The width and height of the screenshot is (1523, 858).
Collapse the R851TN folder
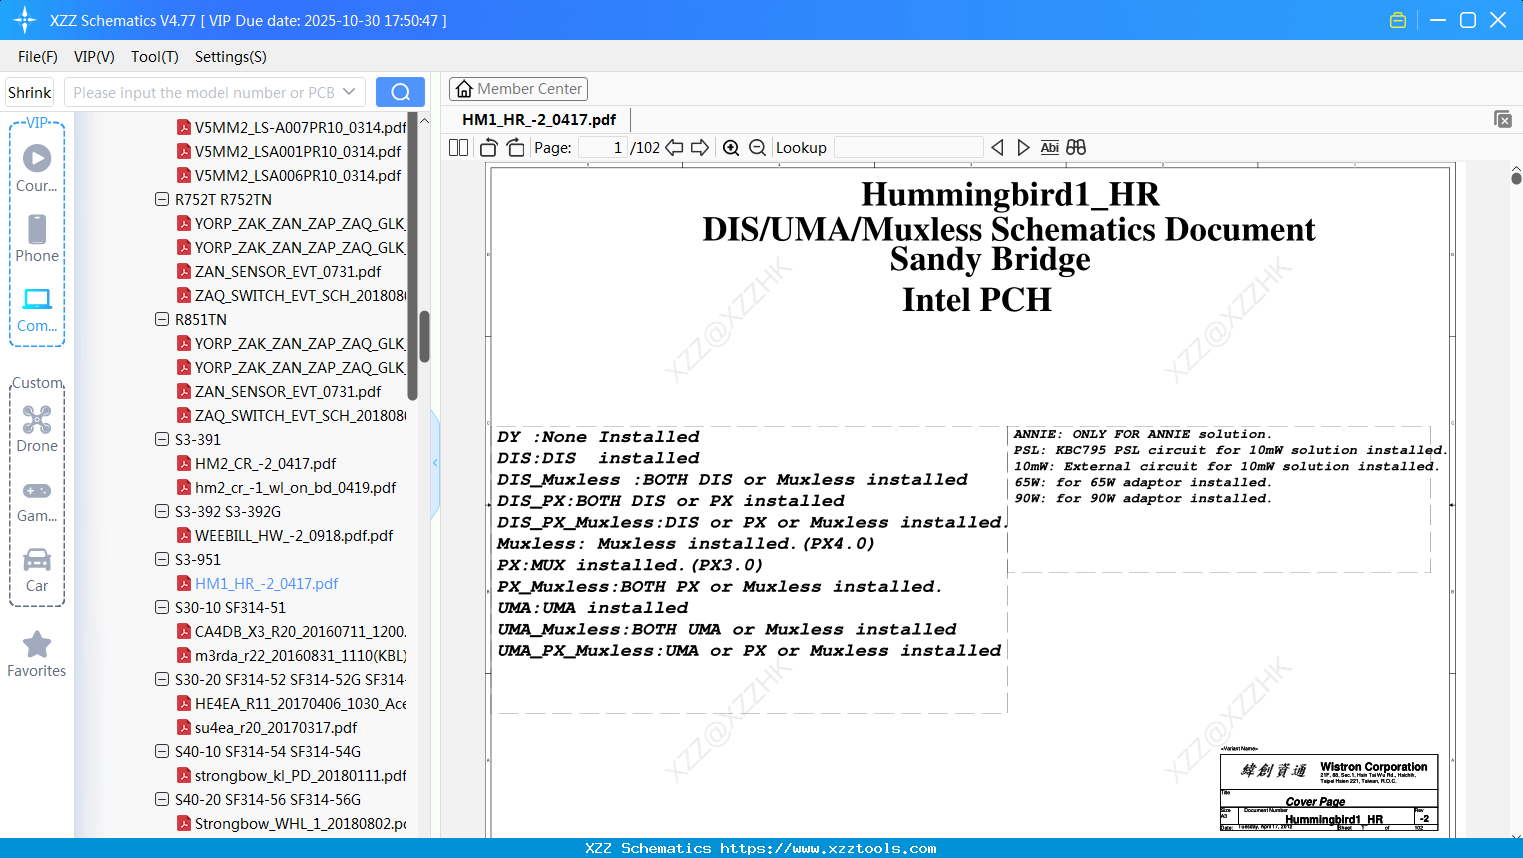[162, 319]
